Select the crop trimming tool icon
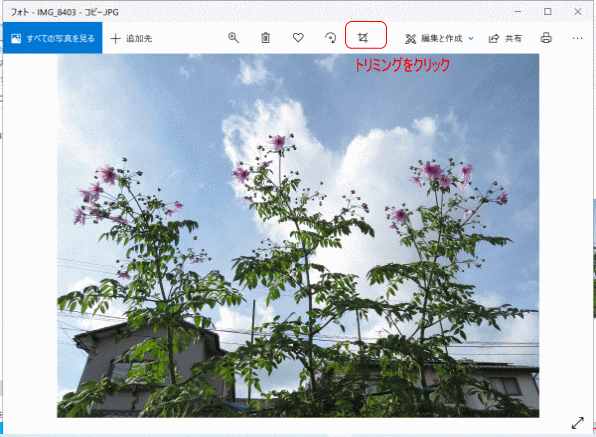The height and width of the screenshot is (437, 596). (x=363, y=38)
